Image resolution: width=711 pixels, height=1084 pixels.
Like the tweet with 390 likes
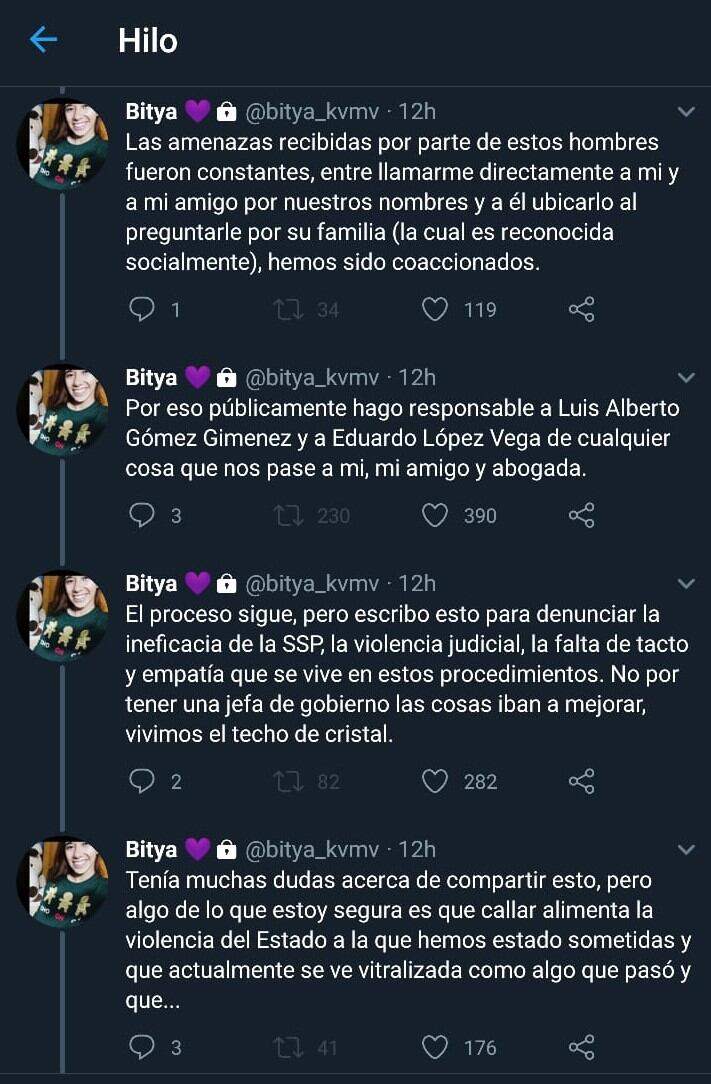(x=435, y=516)
